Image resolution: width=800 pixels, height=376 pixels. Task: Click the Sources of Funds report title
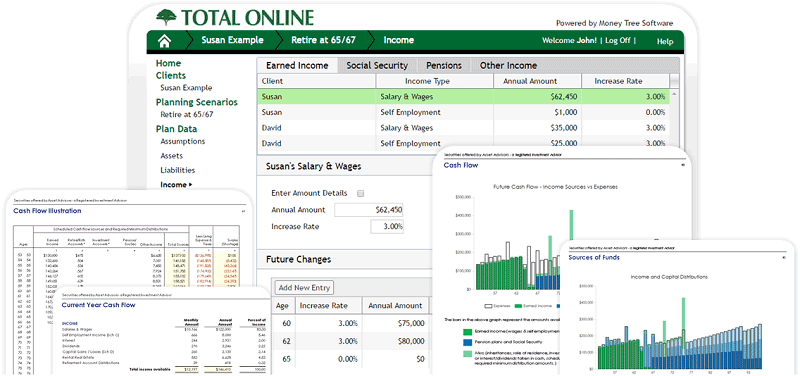tap(594, 258)
